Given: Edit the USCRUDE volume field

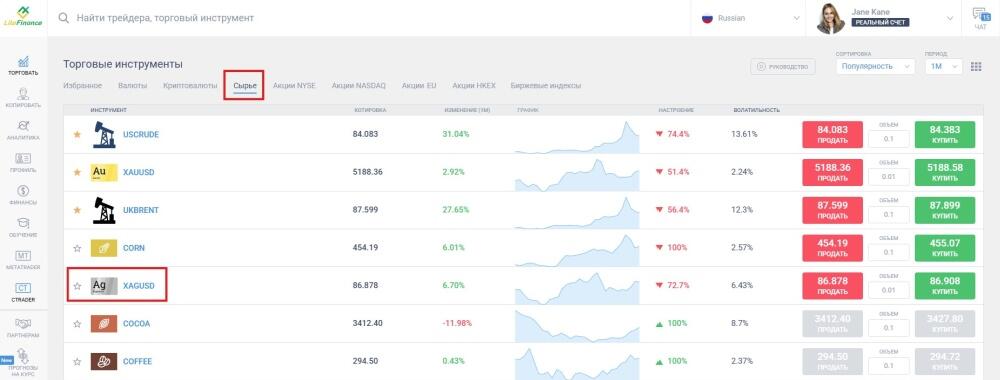Looking at the screenshot, I should [x=888, y=139].
